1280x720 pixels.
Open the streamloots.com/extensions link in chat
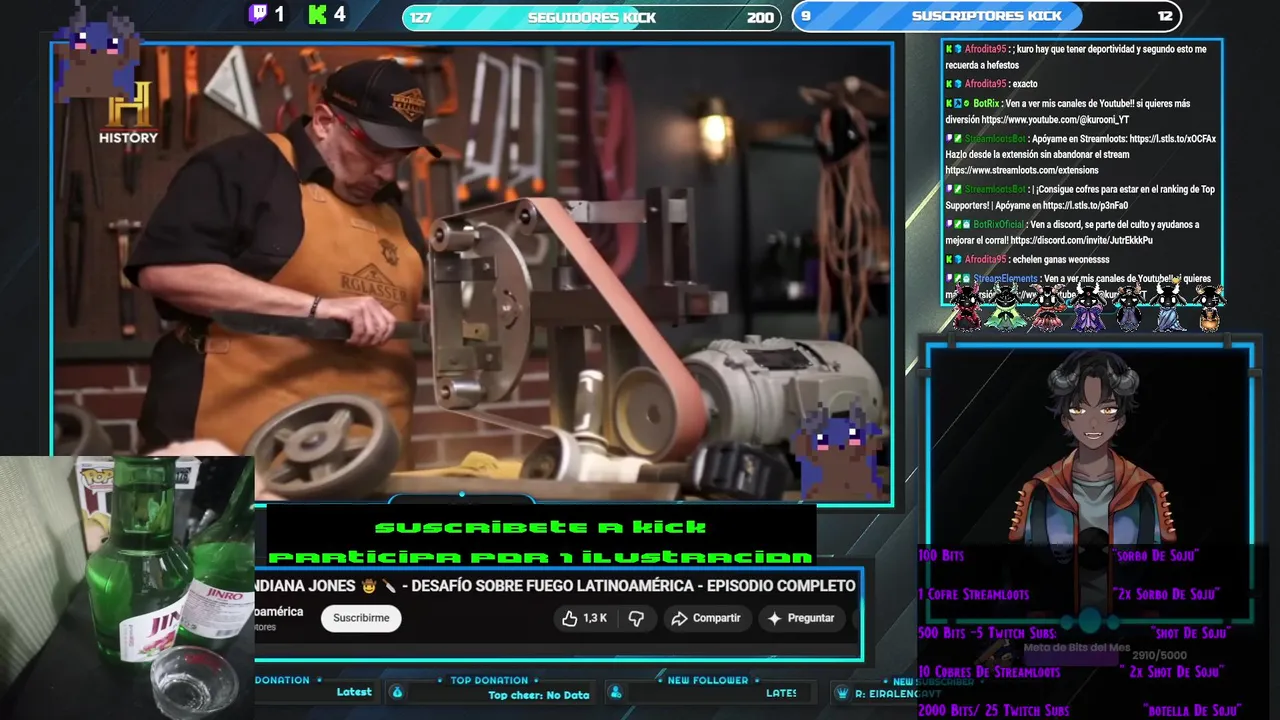(x=1021, y=171)
